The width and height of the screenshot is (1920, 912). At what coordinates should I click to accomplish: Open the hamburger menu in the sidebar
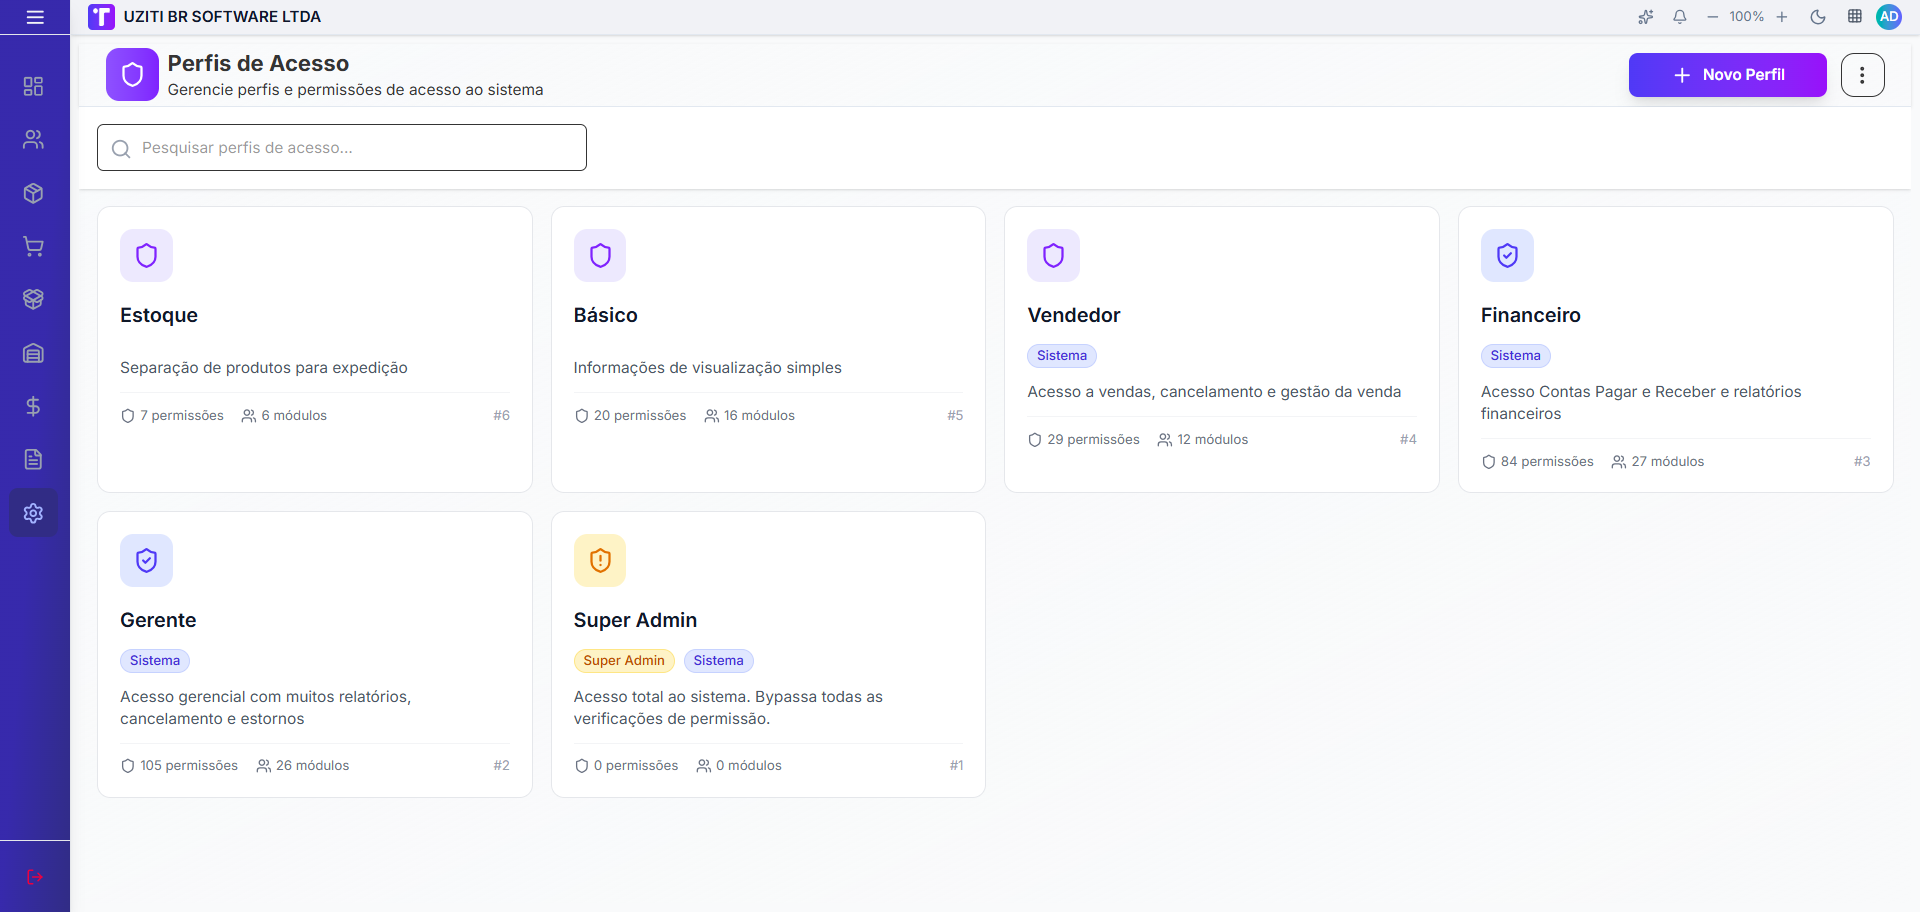pyautogui.click(x=35, y=17)
